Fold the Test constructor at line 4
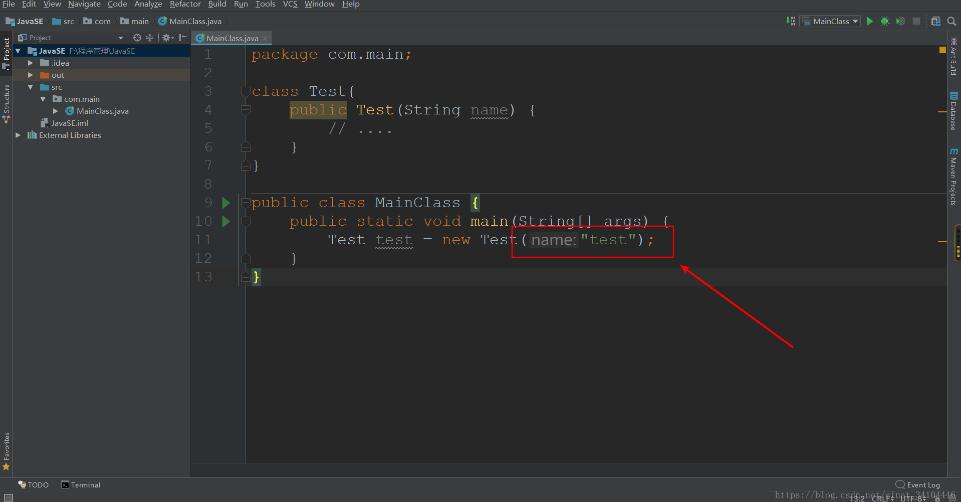963x502 pixels. [x=246, y=110]
